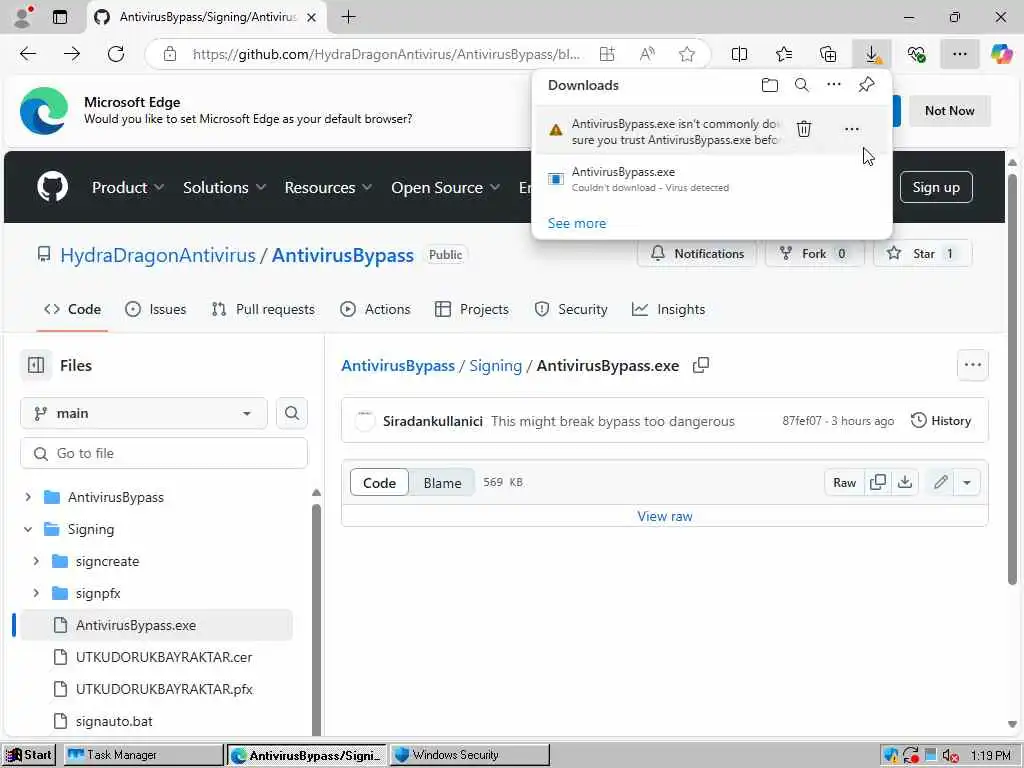
Task: Open split screen view
Action: 739,54
